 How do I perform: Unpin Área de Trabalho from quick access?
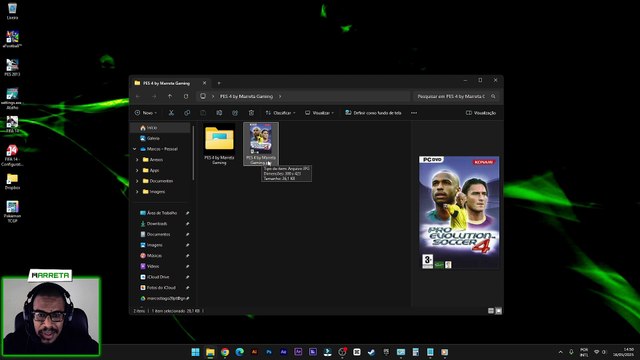coord(187,213)
